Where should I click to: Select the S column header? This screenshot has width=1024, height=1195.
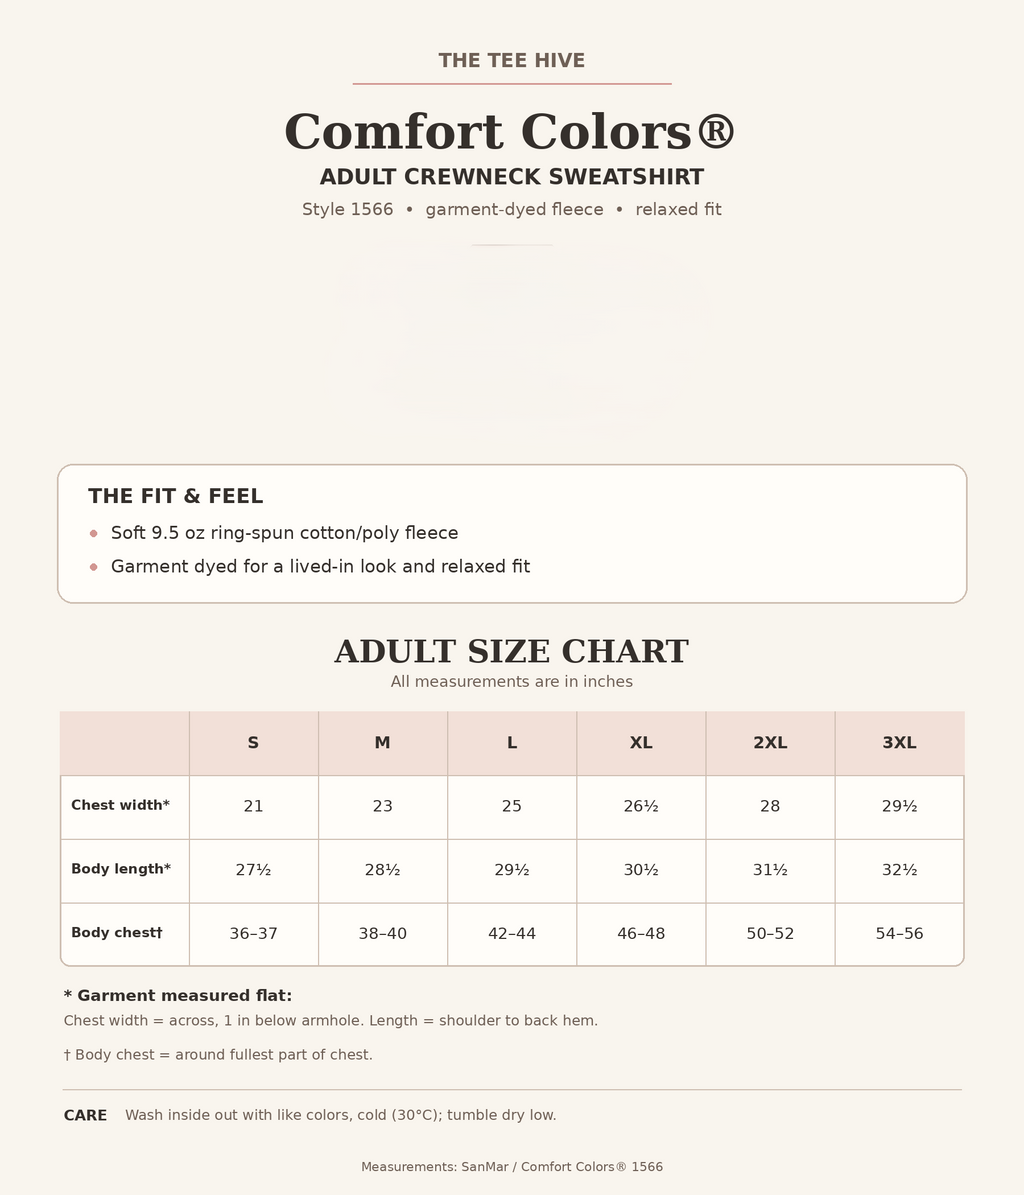point(254,743)
